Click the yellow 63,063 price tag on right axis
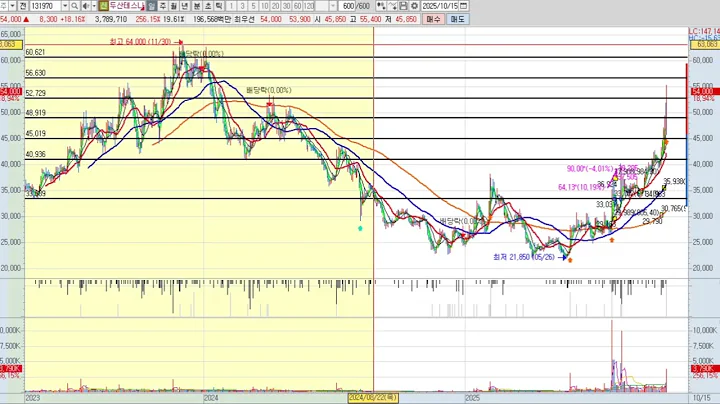 click(x=706, y=45)
